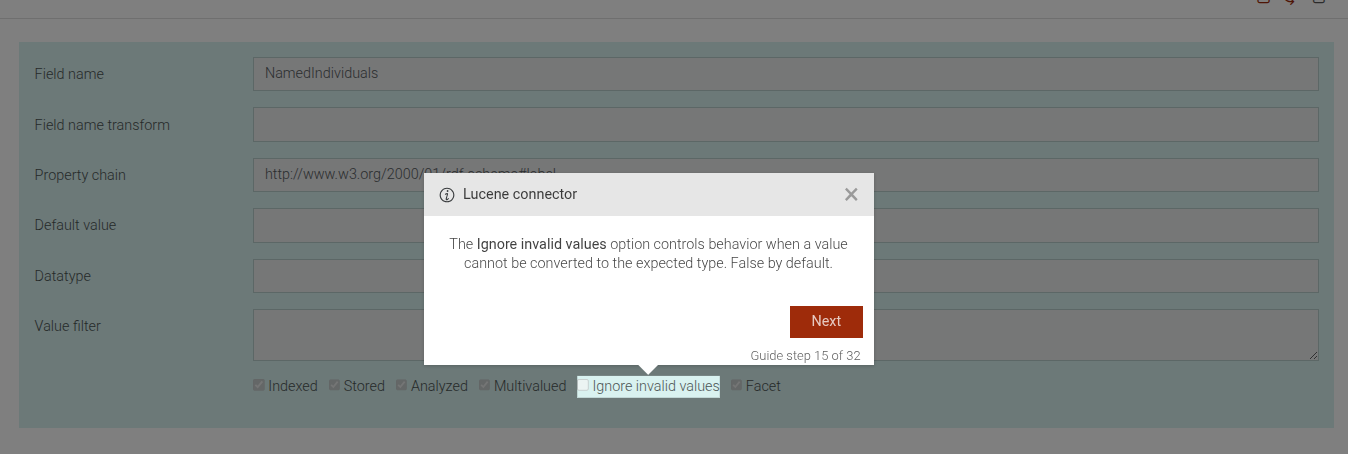Screen dimensions: 1348x454
Task: Click the Datatype label text
Action: tap(63, 276)
